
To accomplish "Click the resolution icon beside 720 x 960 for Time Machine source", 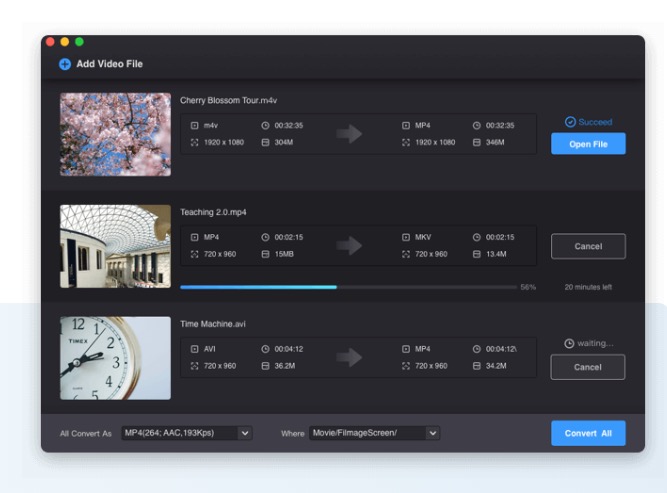I will (x=195, y=366).
